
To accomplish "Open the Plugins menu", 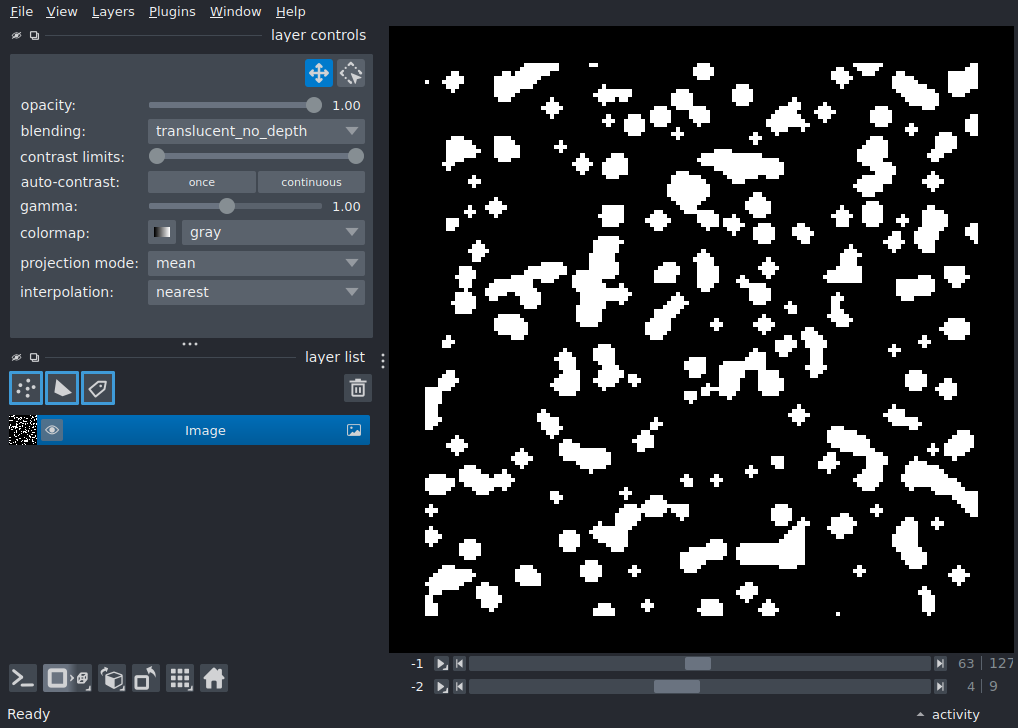I will tap(172, 12).
